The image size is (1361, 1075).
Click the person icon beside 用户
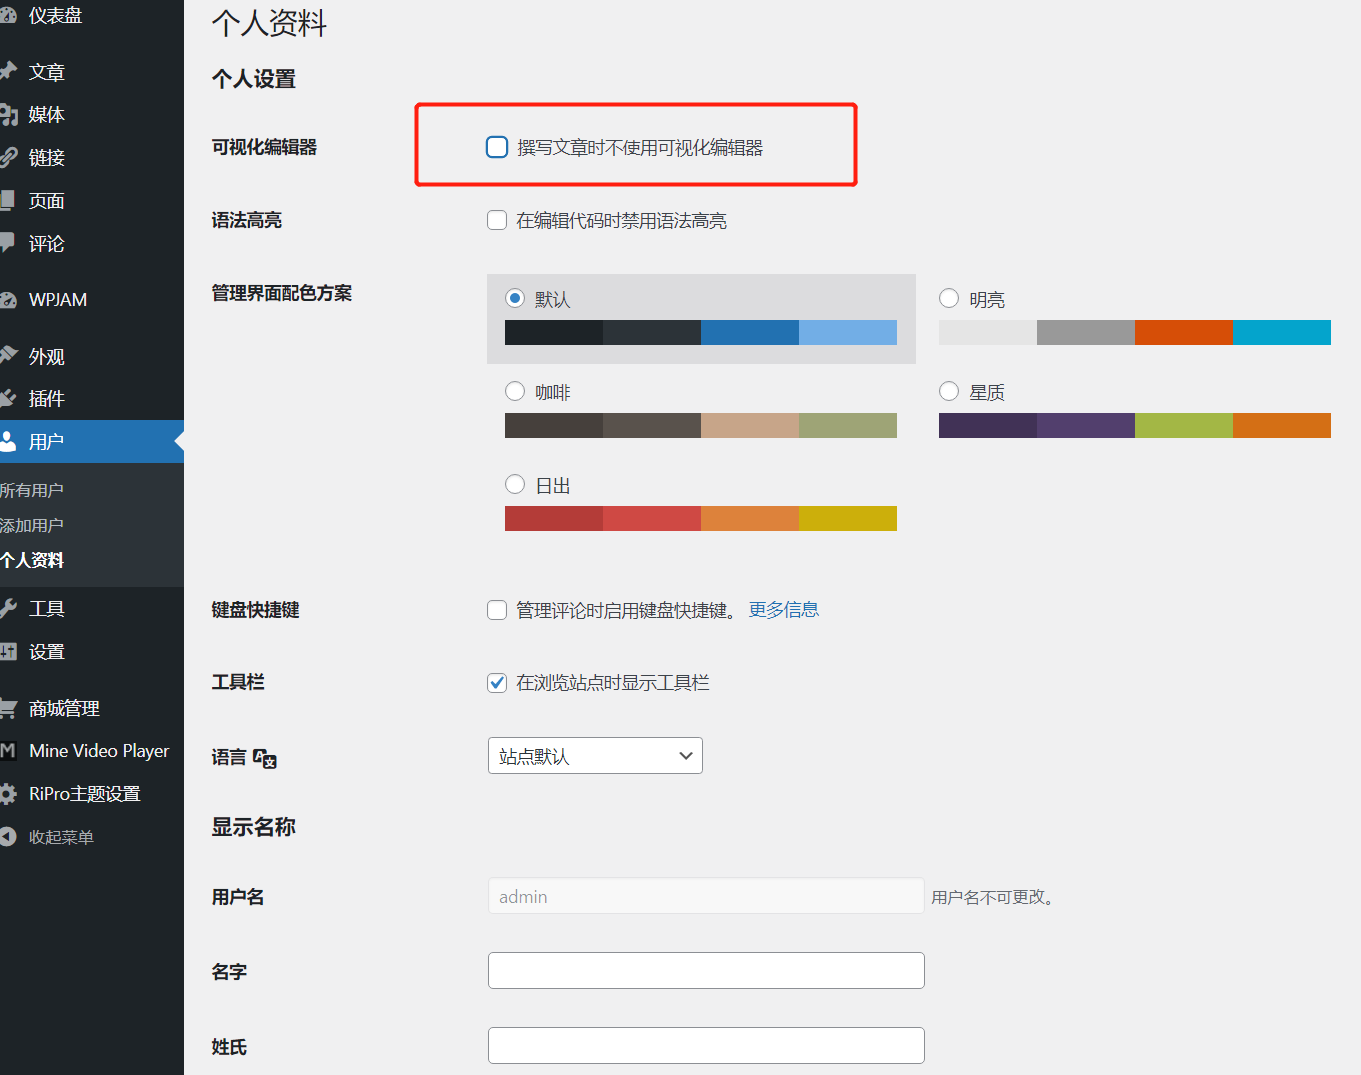(x=8, y=442)
